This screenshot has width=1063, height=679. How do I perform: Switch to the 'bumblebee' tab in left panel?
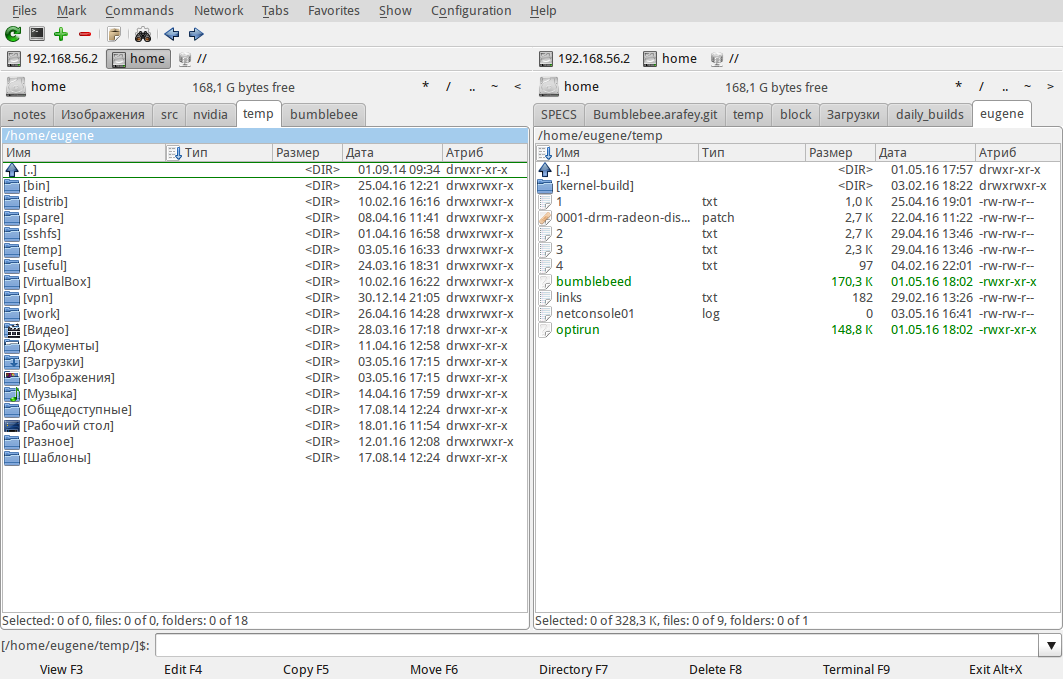[x=323, y=115]
